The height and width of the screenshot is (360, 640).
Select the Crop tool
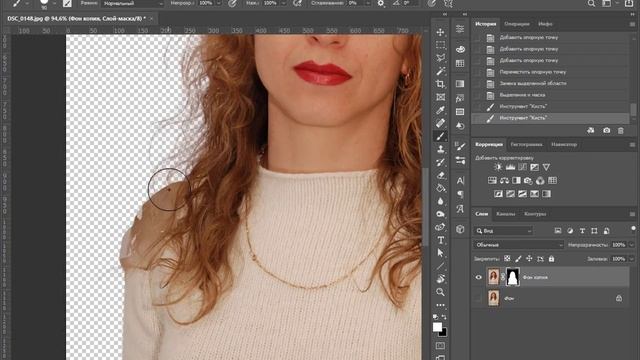tap(440, 84)
